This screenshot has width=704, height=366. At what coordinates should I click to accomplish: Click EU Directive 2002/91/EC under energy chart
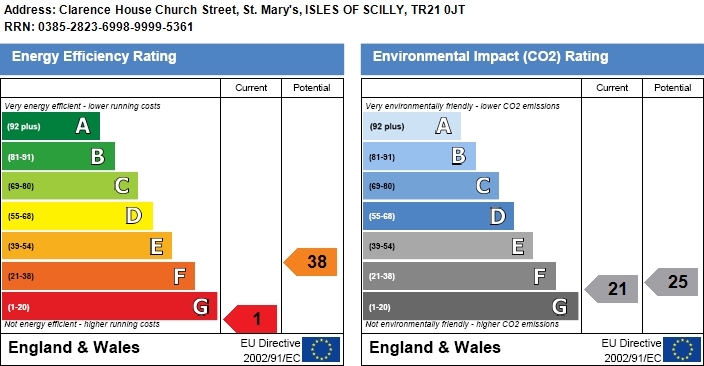coord(271,351)
